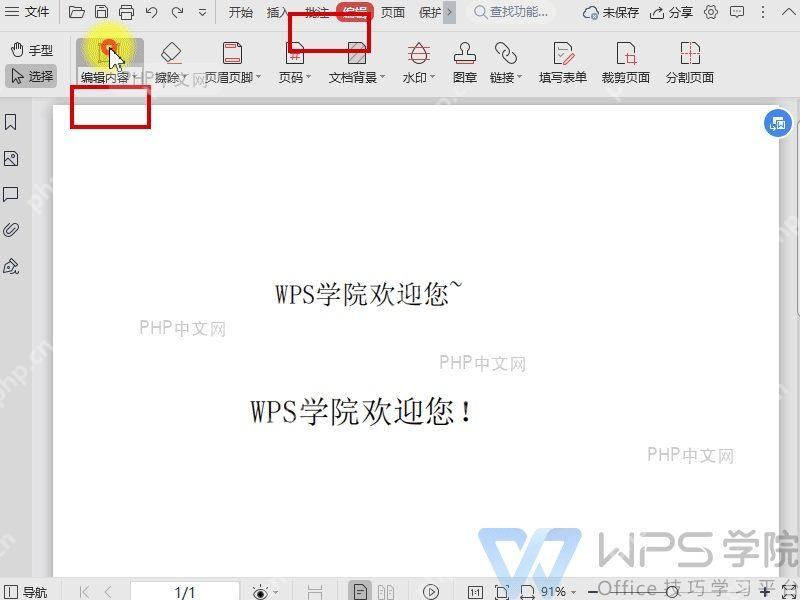Screen dimensions: 800x600
Task: Open the 擦除 dropdown arrow
Action: tap(185, 77)
